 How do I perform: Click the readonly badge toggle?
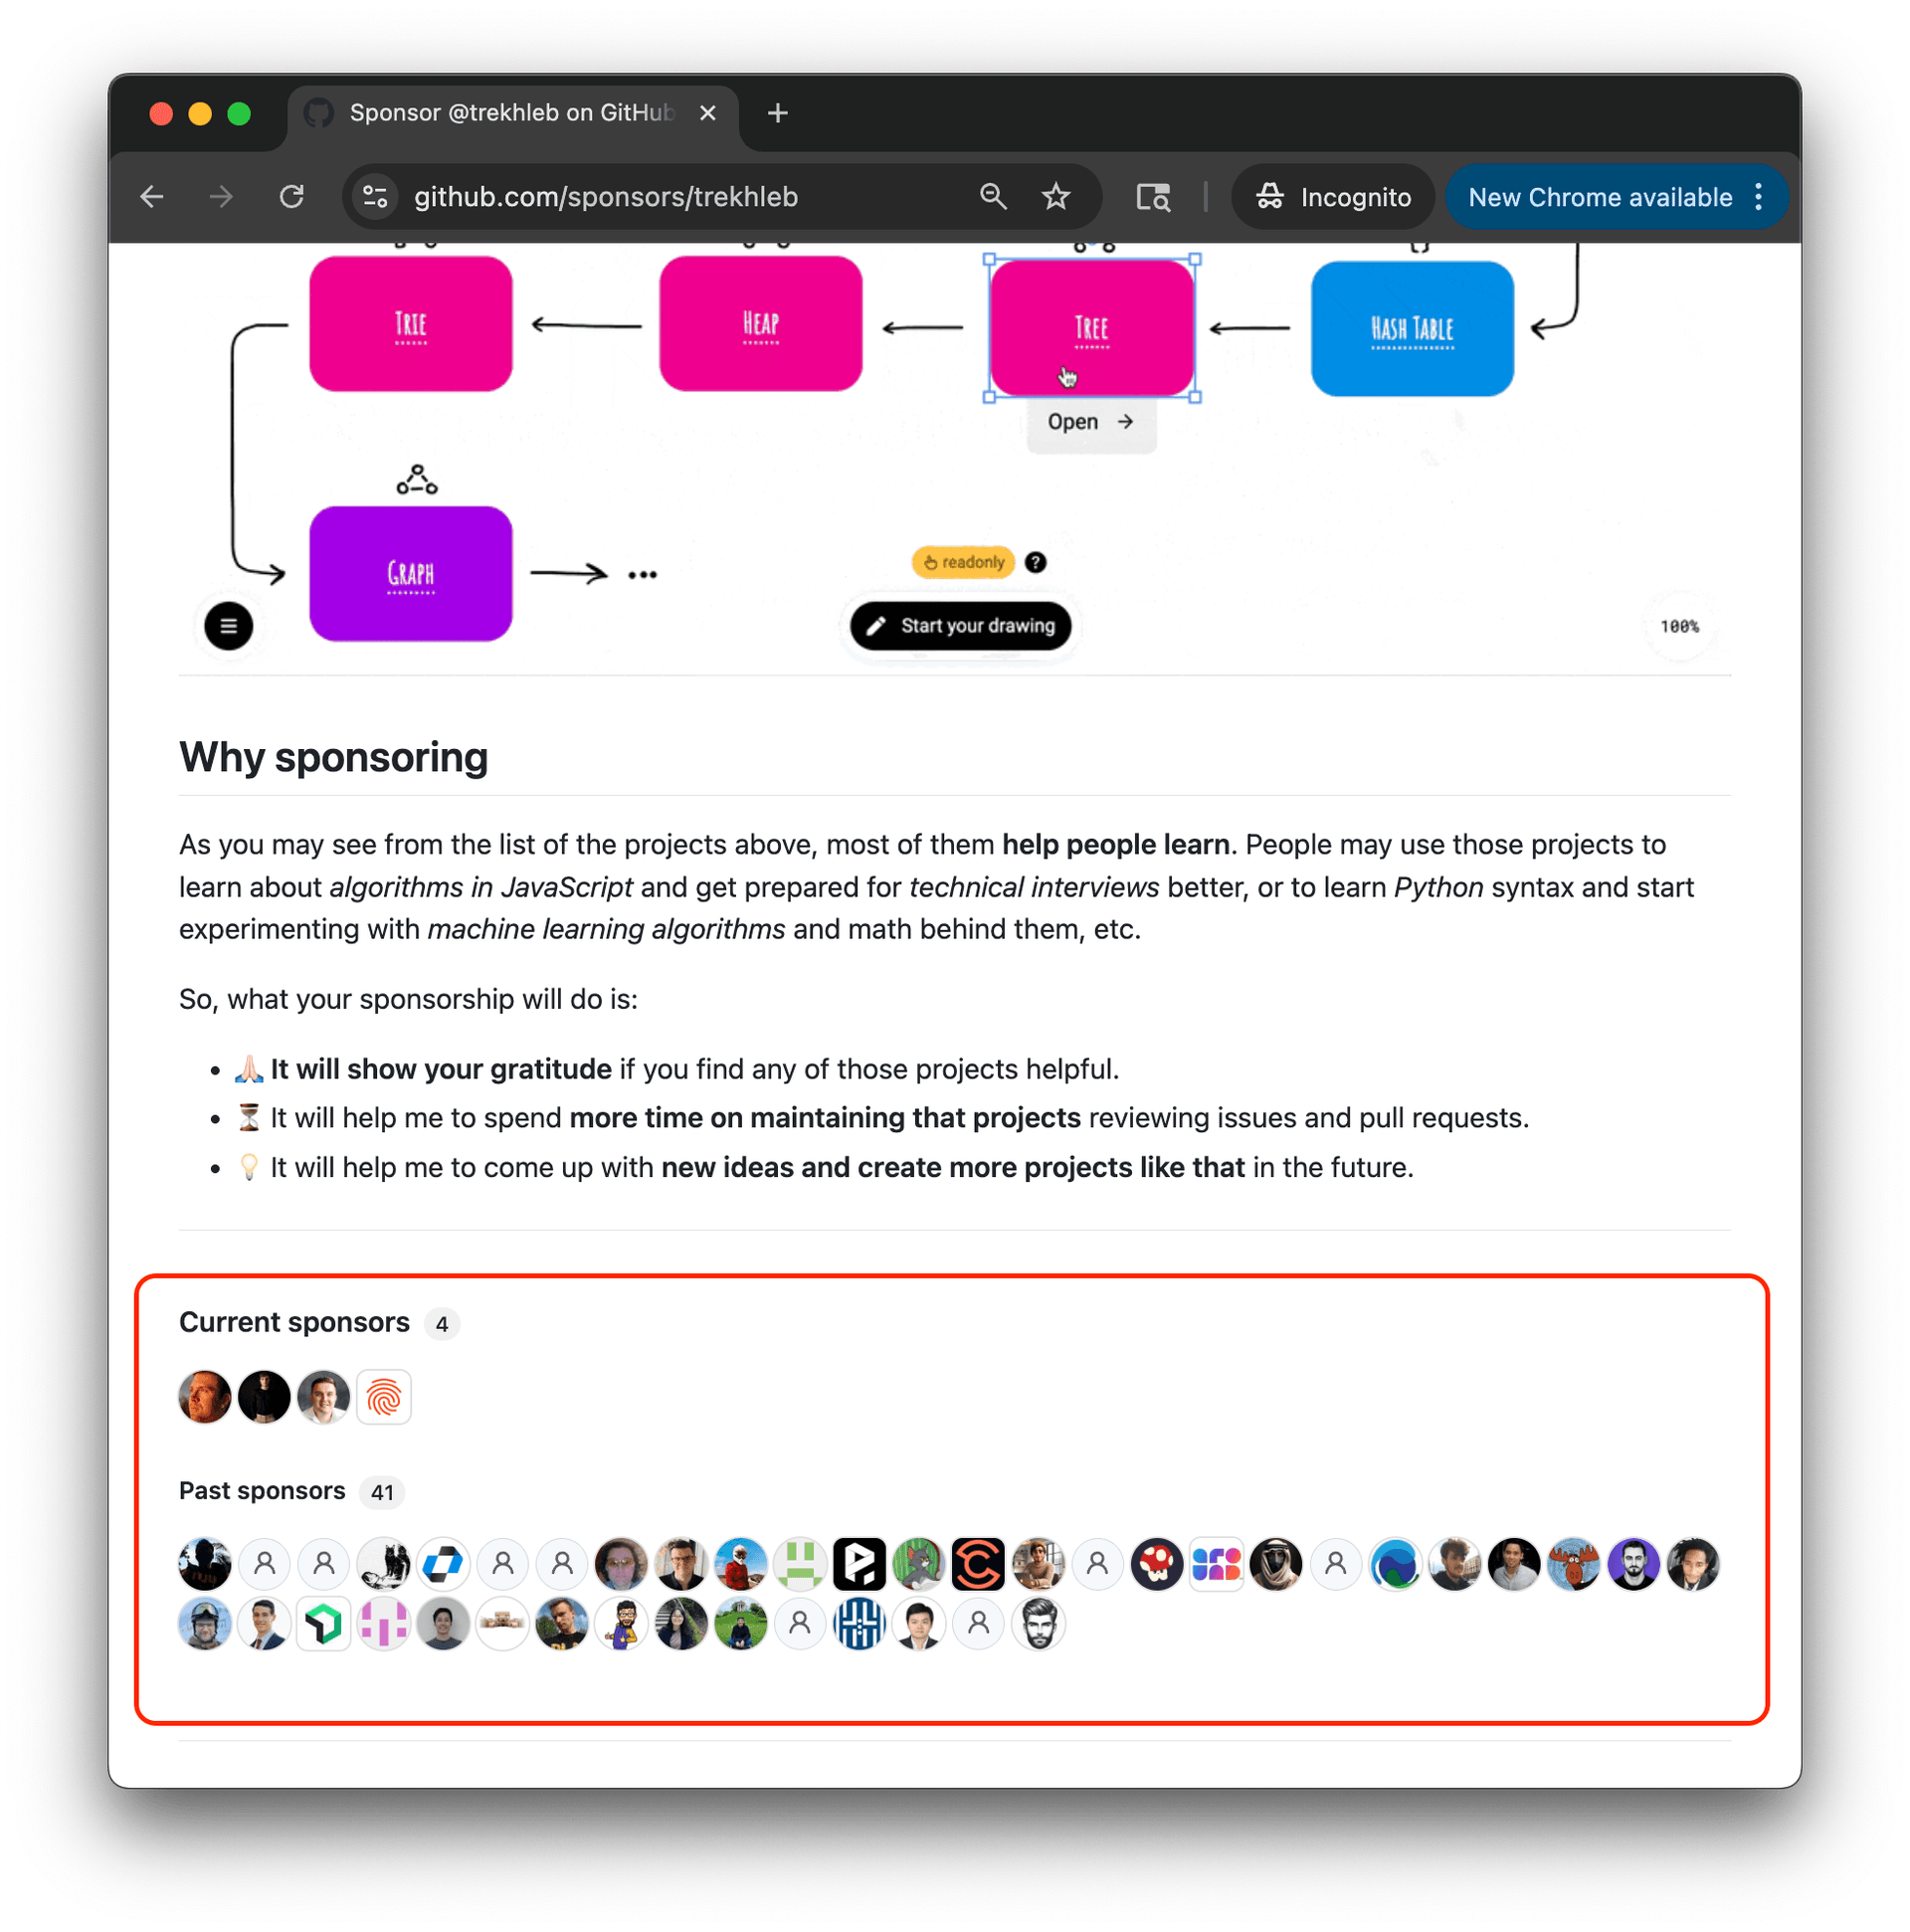coord(963,563)
